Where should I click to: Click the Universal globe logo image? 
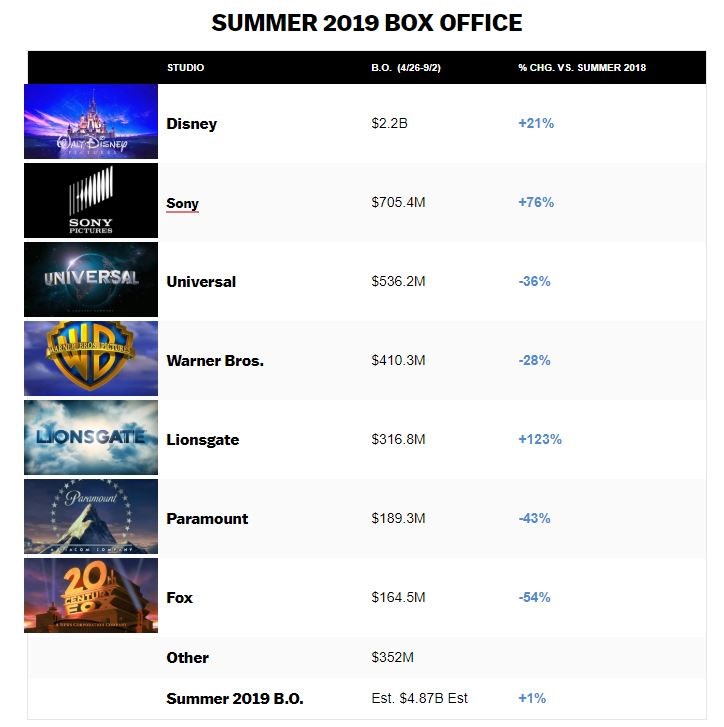(91, 280)
